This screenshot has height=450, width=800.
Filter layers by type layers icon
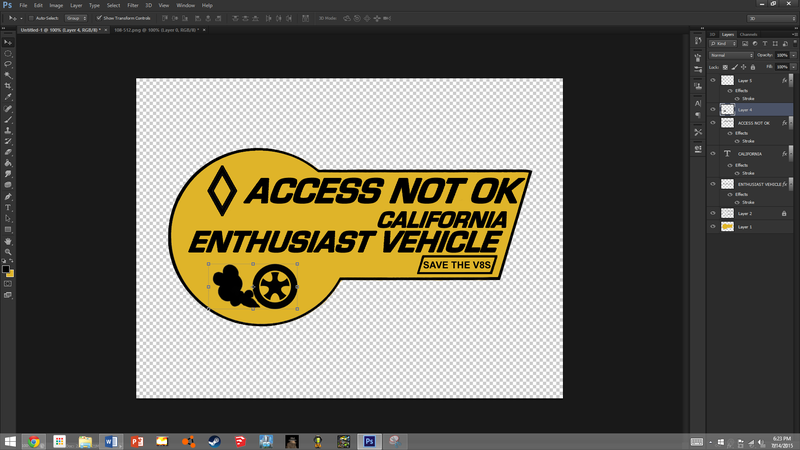point(765,44)
